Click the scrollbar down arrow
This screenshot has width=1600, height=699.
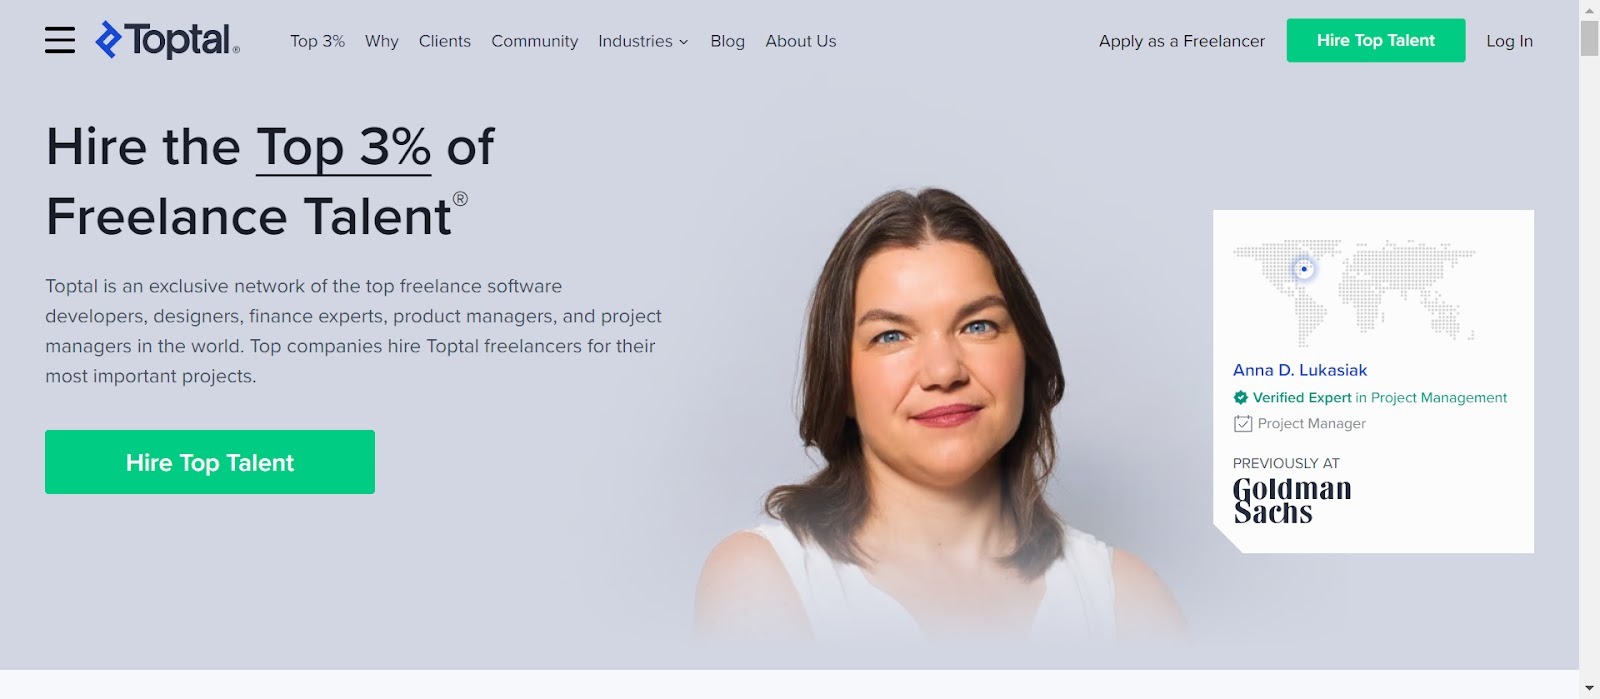(1589, 688)
